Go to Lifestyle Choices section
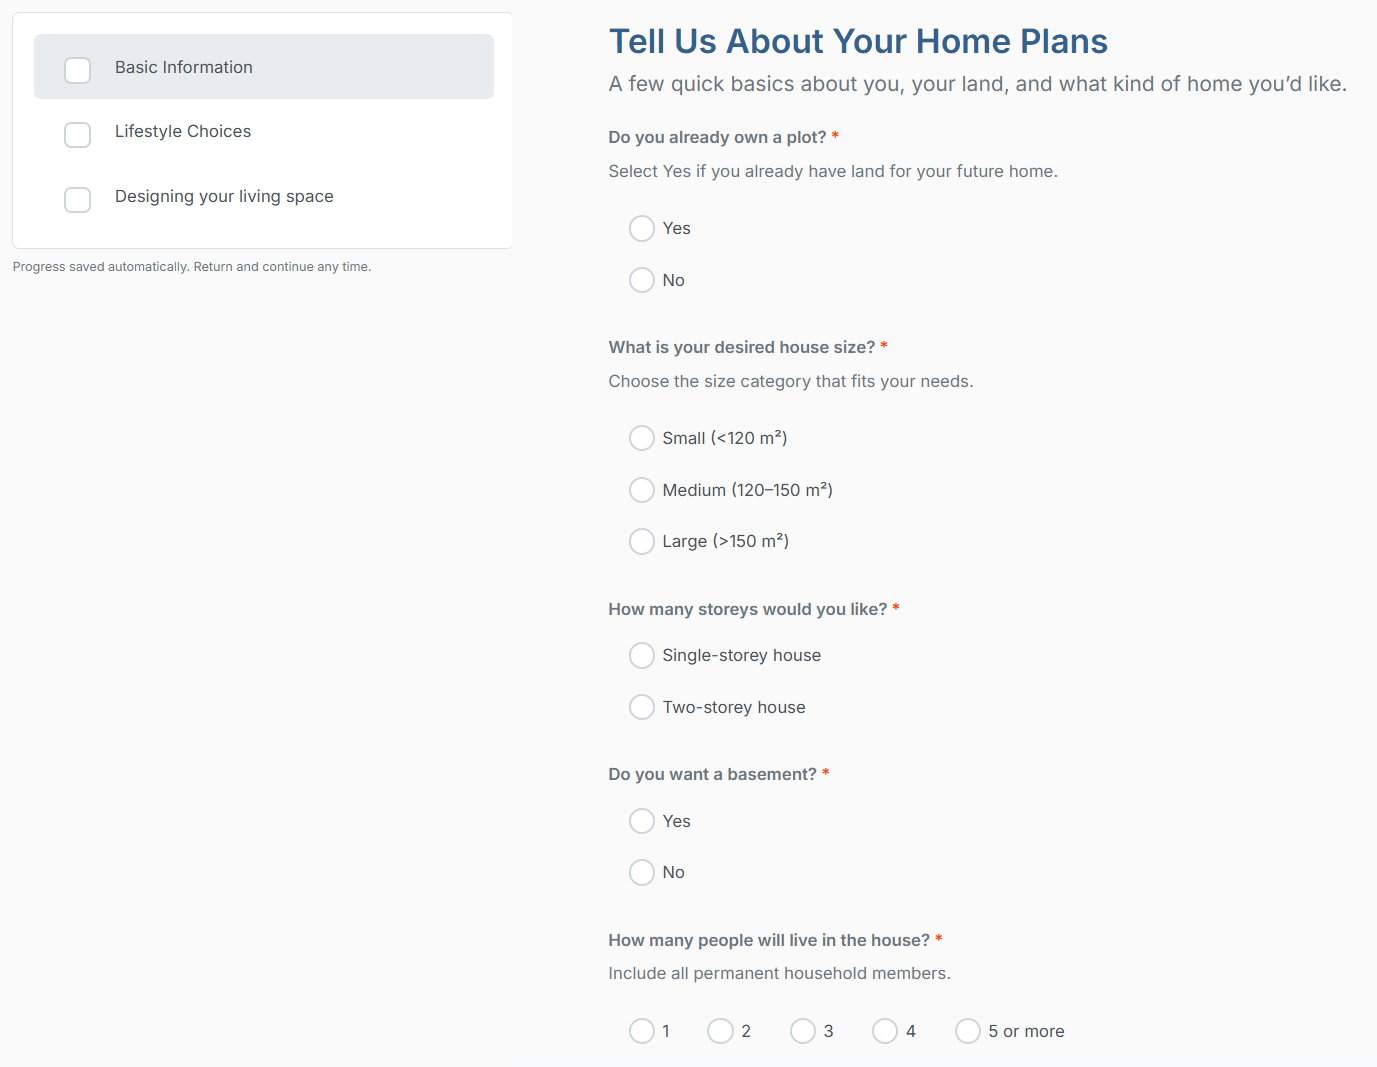The width and height of the screenshot is (1377, 1067). pyautogui.click(x=183, y=131)
